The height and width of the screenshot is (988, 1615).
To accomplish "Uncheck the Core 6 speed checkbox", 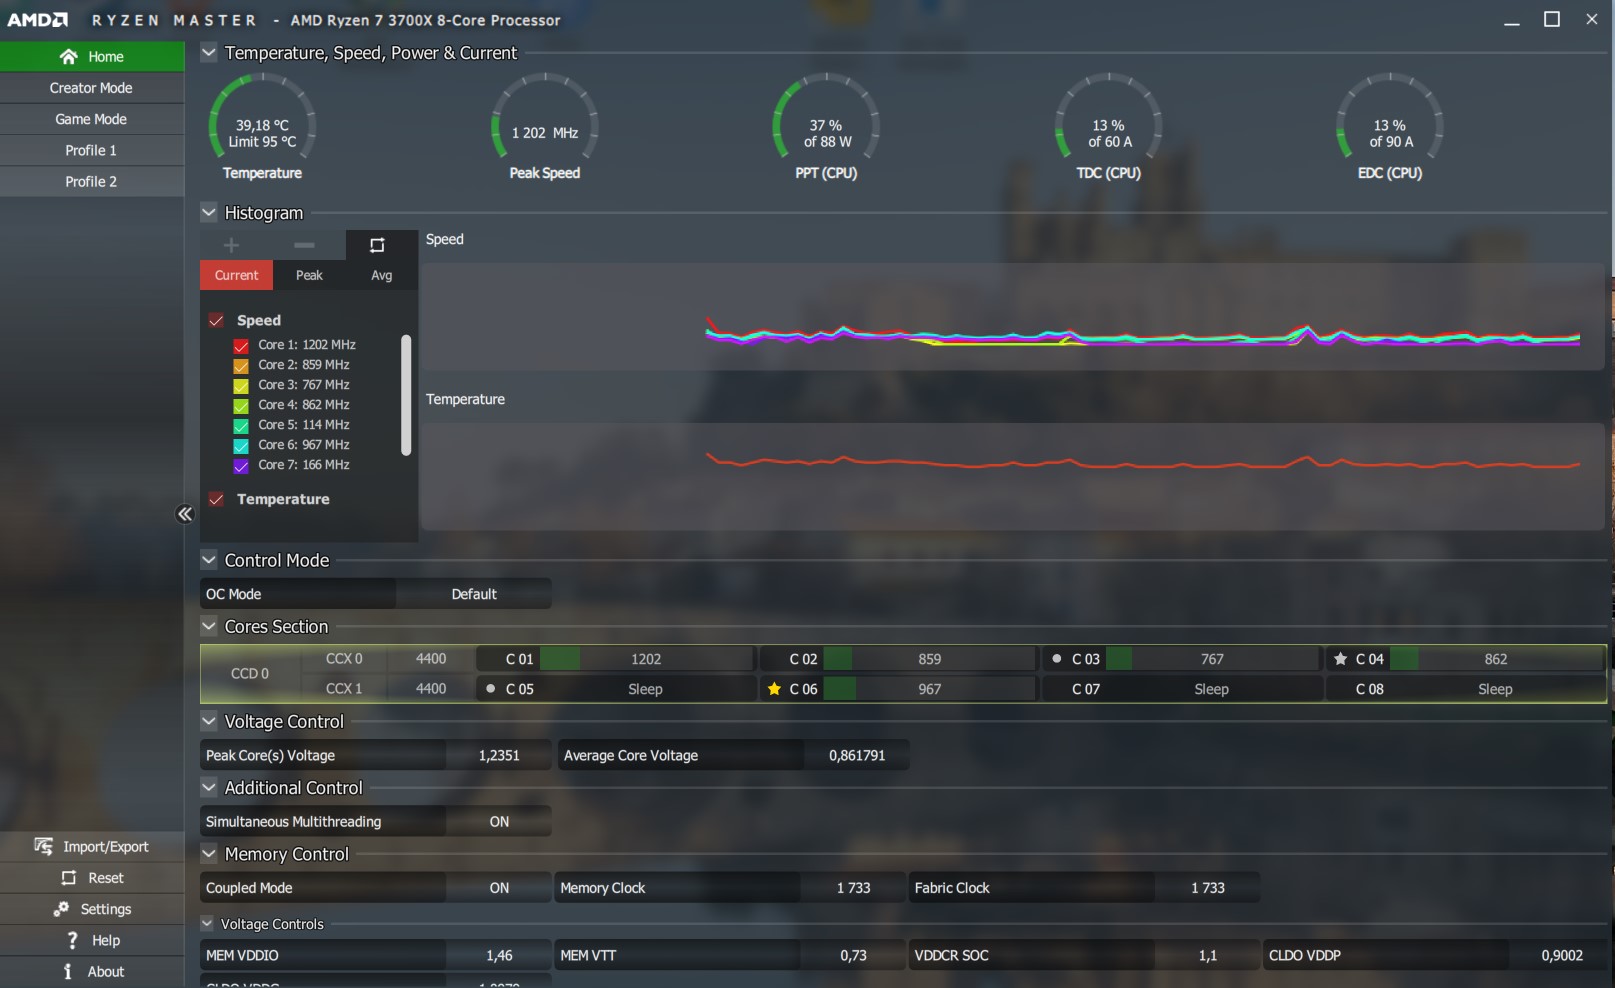I will [x=241, y=446].
